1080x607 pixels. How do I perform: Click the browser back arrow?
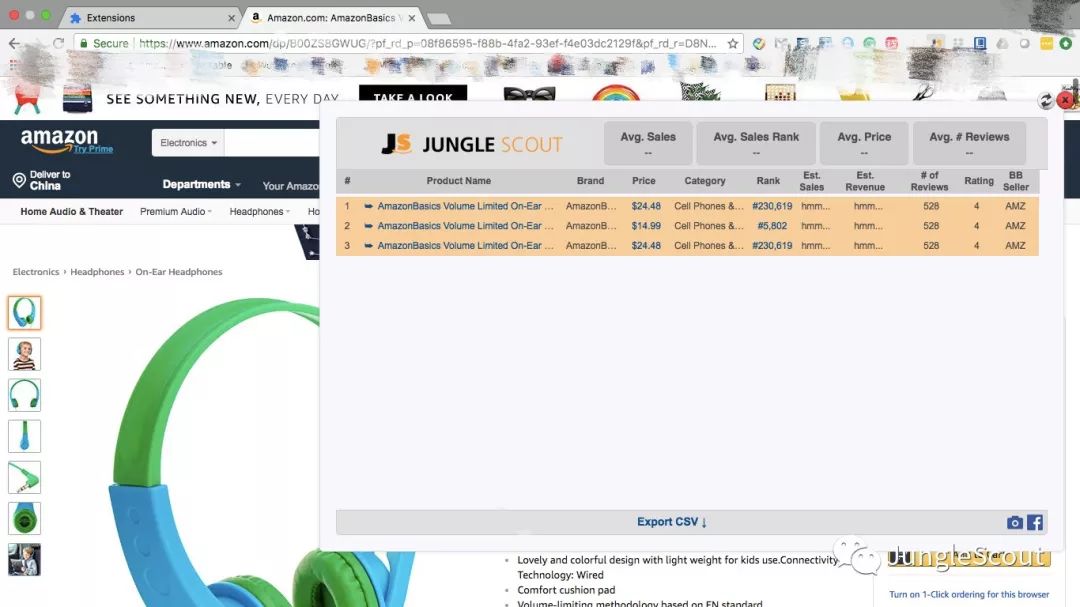click(x=14, y=43)
